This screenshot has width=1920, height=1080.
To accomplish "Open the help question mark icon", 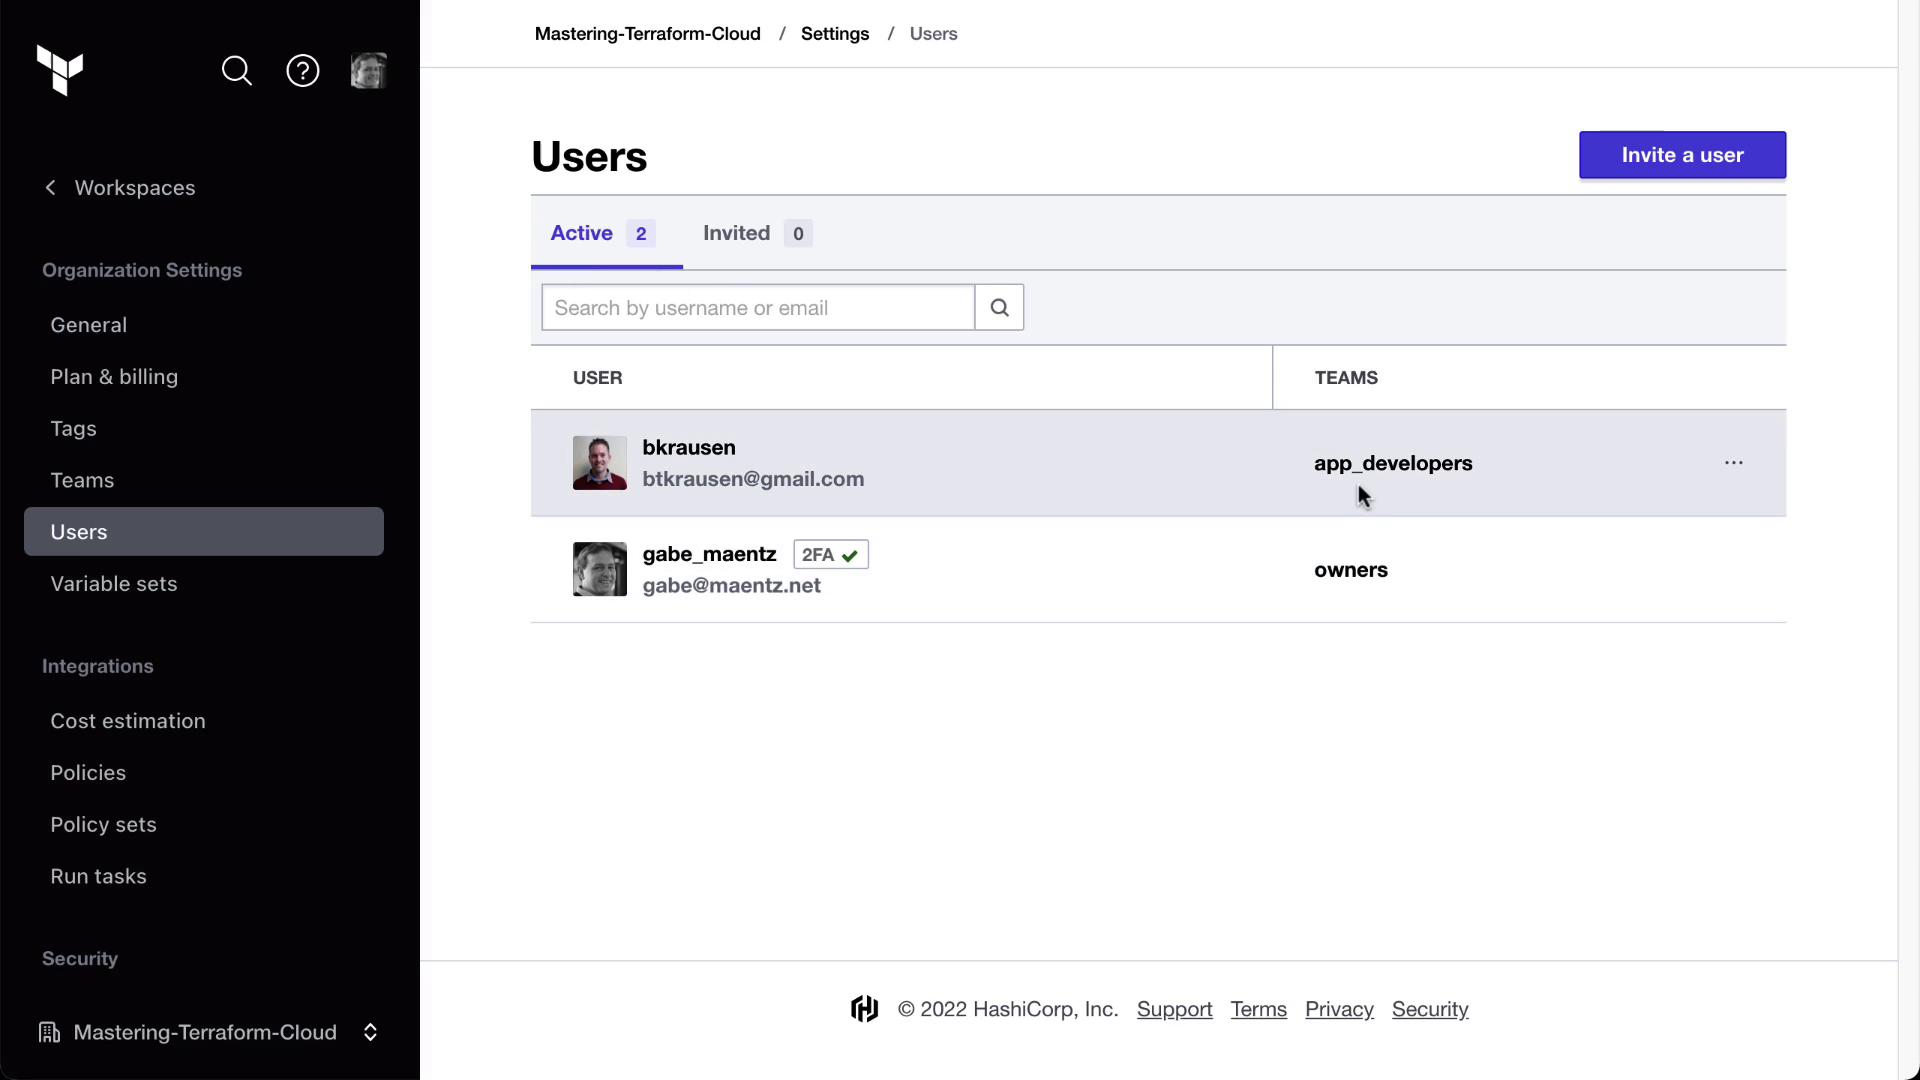I will [x=303, y=71].
